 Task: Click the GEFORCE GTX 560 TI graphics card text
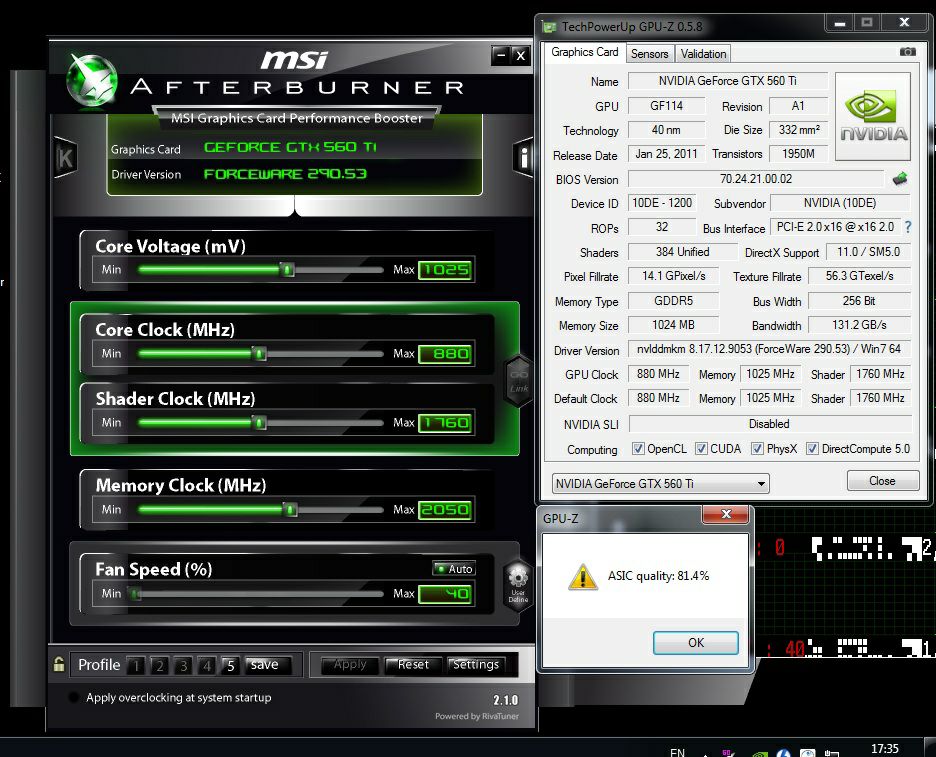point(290,147)
